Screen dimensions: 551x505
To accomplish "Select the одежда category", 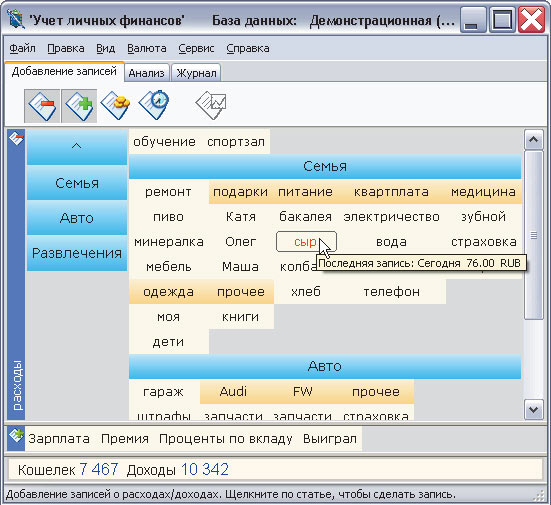I will point(168,292).
